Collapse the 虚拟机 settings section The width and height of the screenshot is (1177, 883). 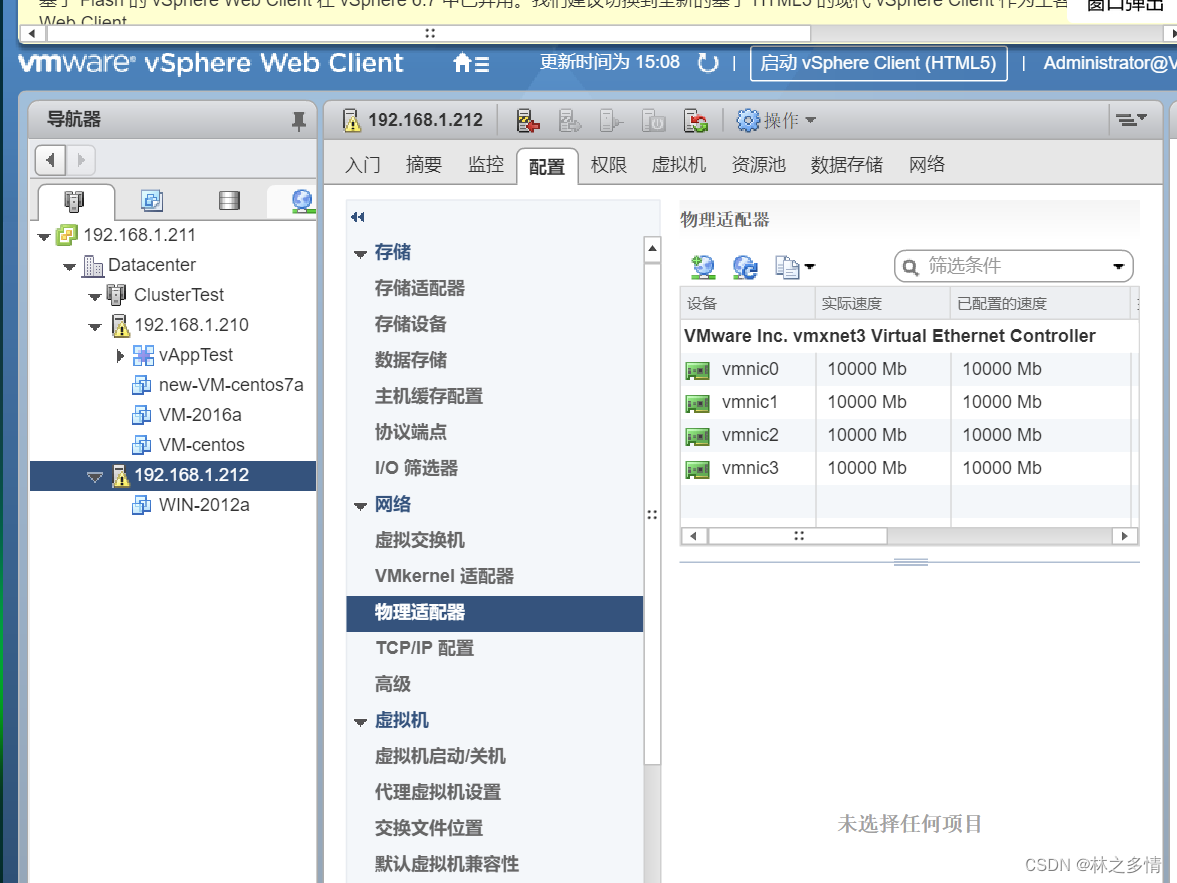coord(360,722)
